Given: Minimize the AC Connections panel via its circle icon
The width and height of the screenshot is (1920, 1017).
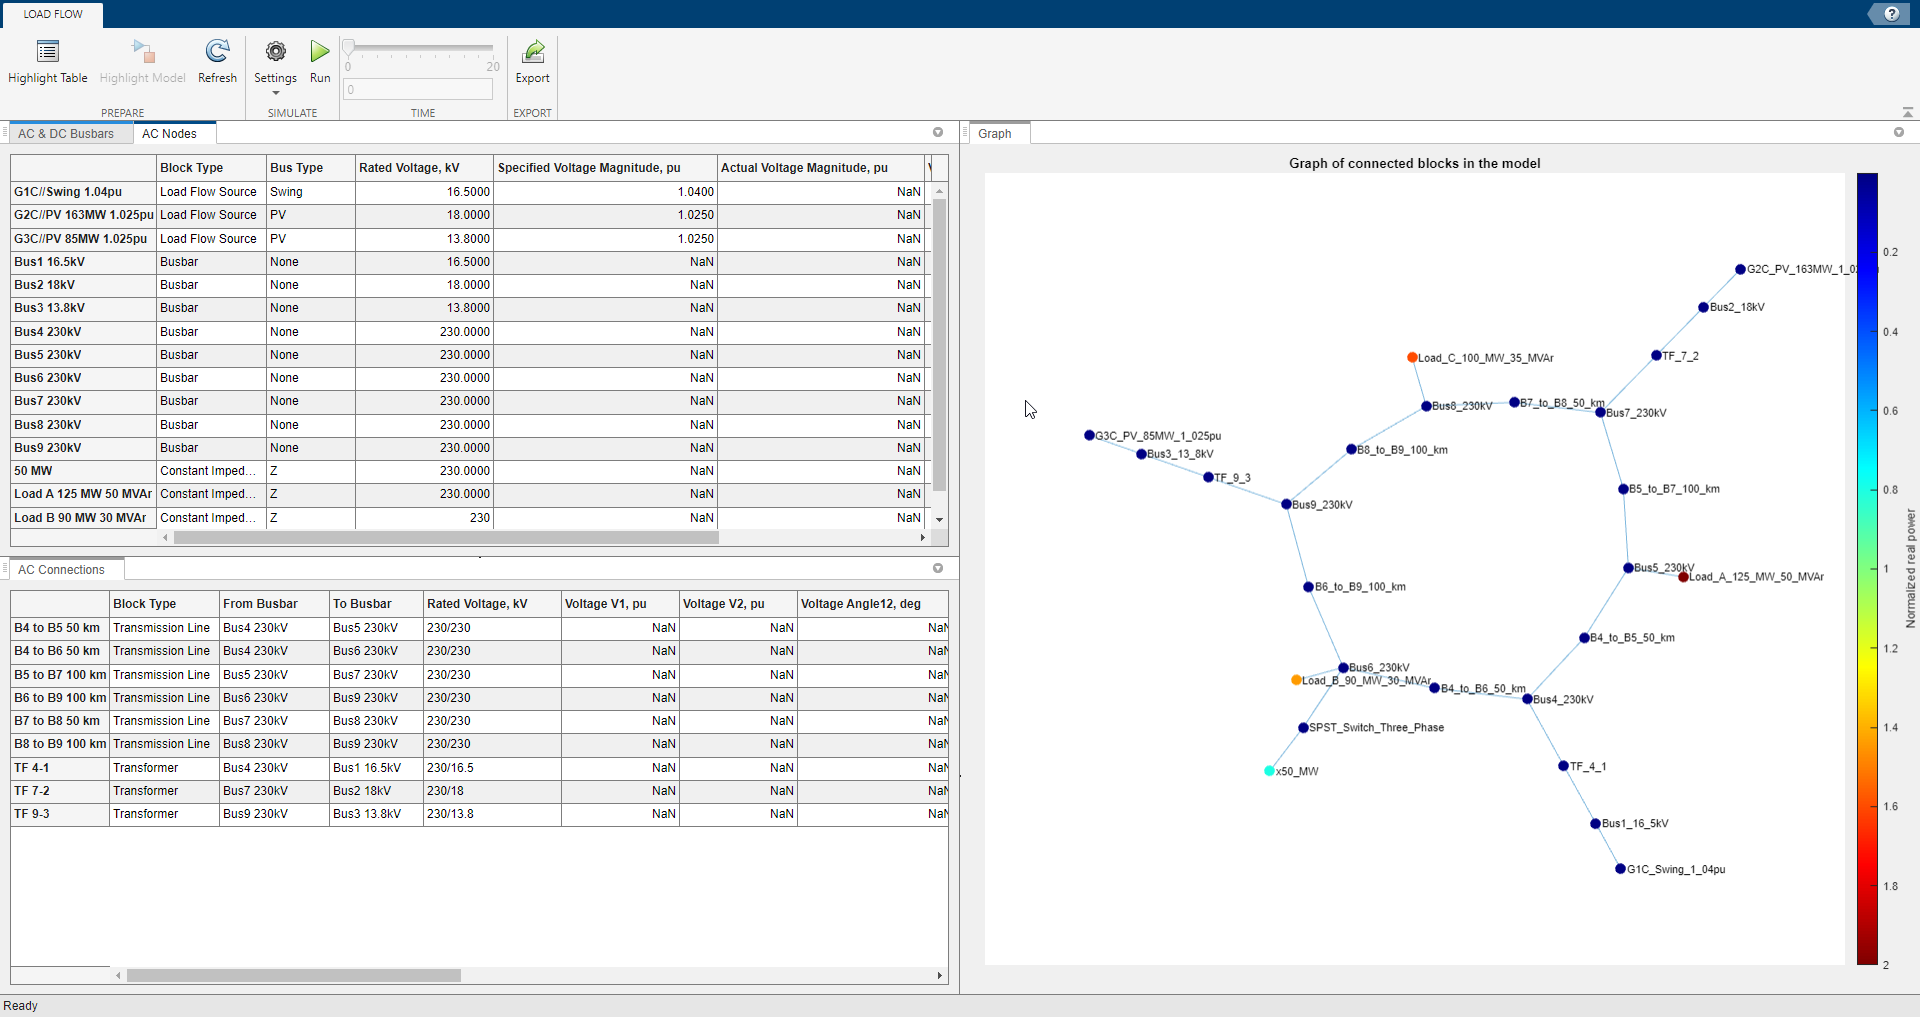Looking at the screenshot, I should pos(937,568).
